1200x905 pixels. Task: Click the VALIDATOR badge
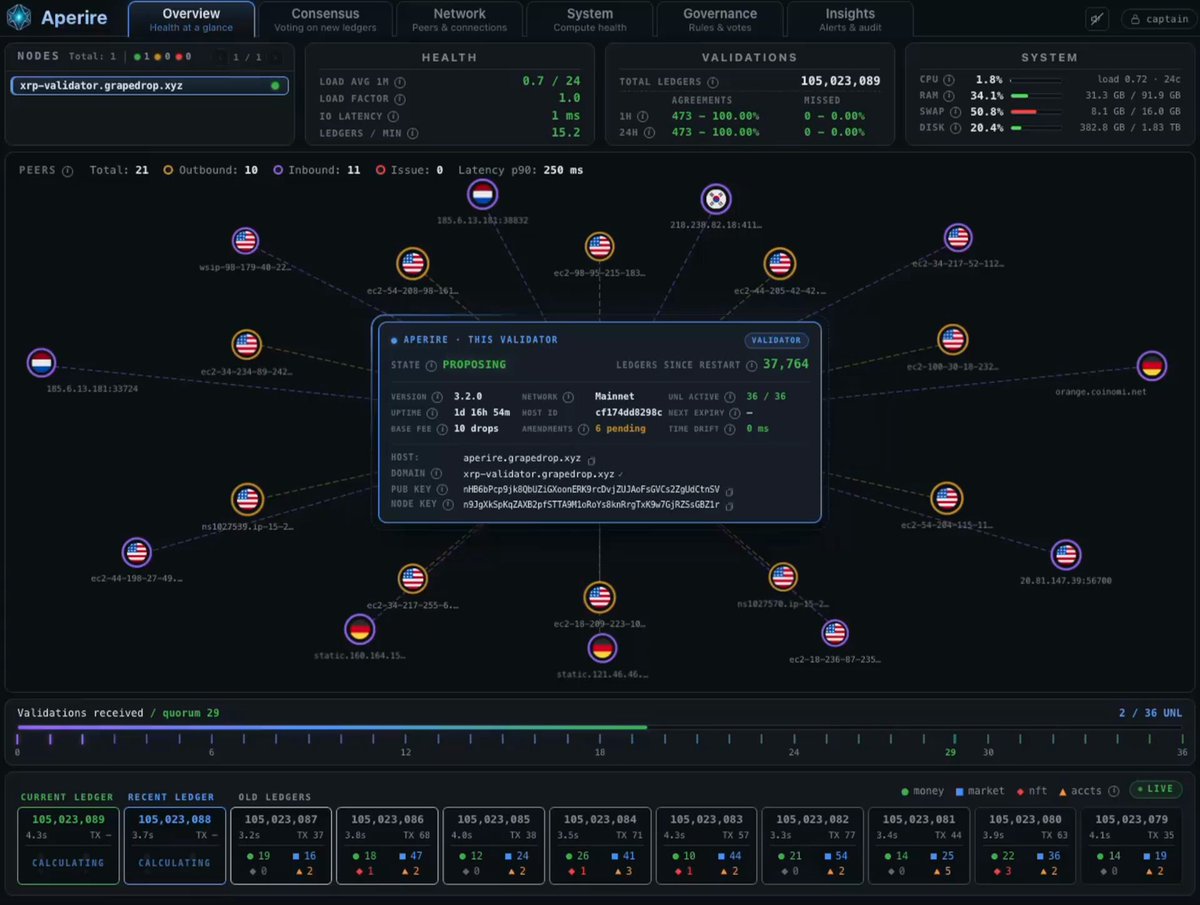[776, 340]
